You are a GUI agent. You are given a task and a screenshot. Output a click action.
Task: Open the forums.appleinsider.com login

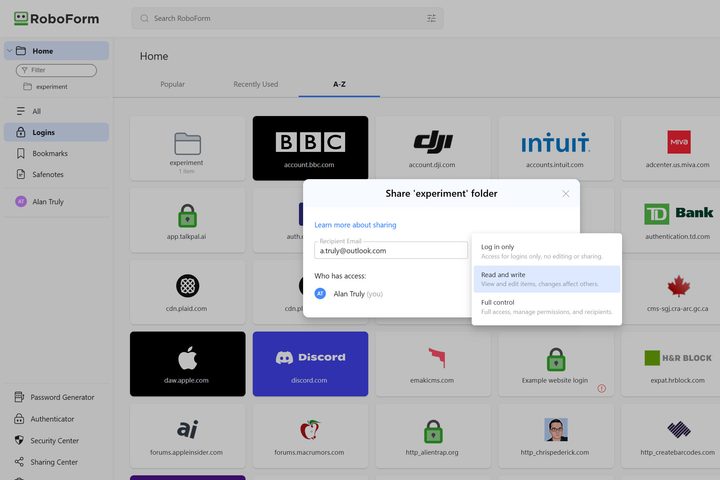pos(187,436)
